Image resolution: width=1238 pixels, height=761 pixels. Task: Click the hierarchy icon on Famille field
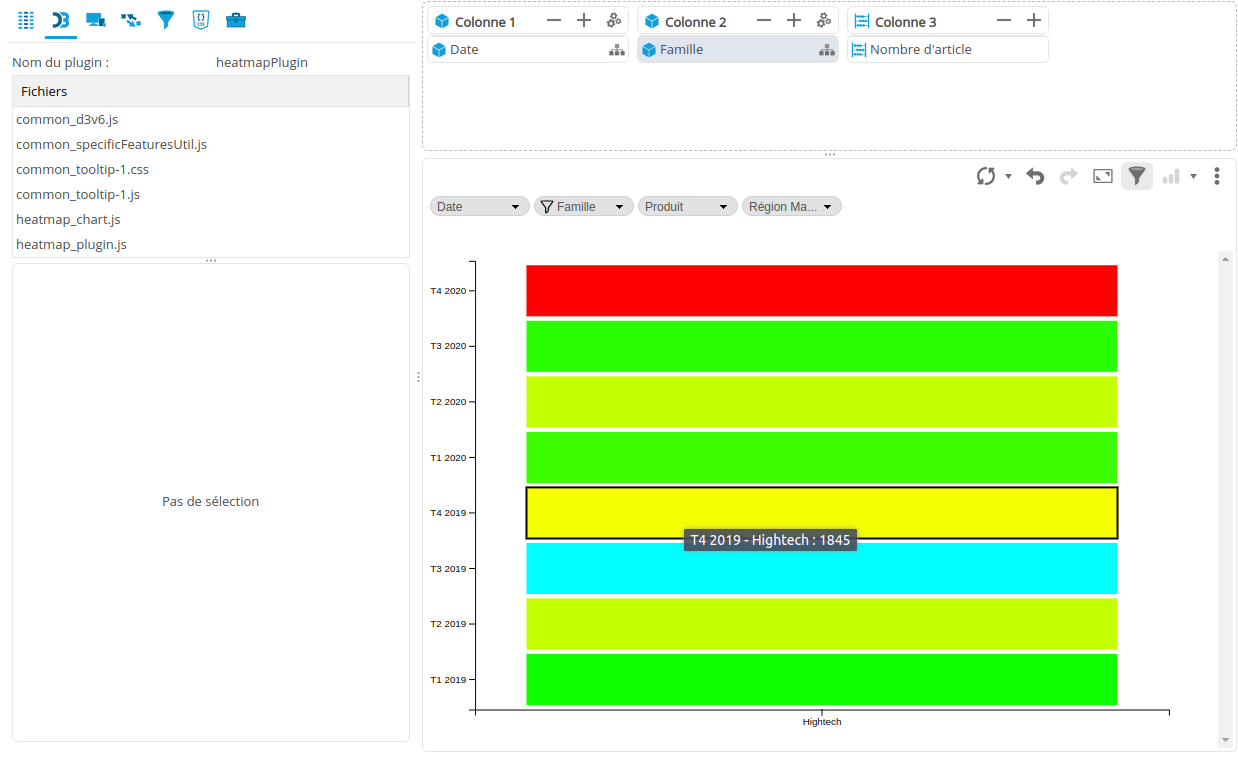826,50
